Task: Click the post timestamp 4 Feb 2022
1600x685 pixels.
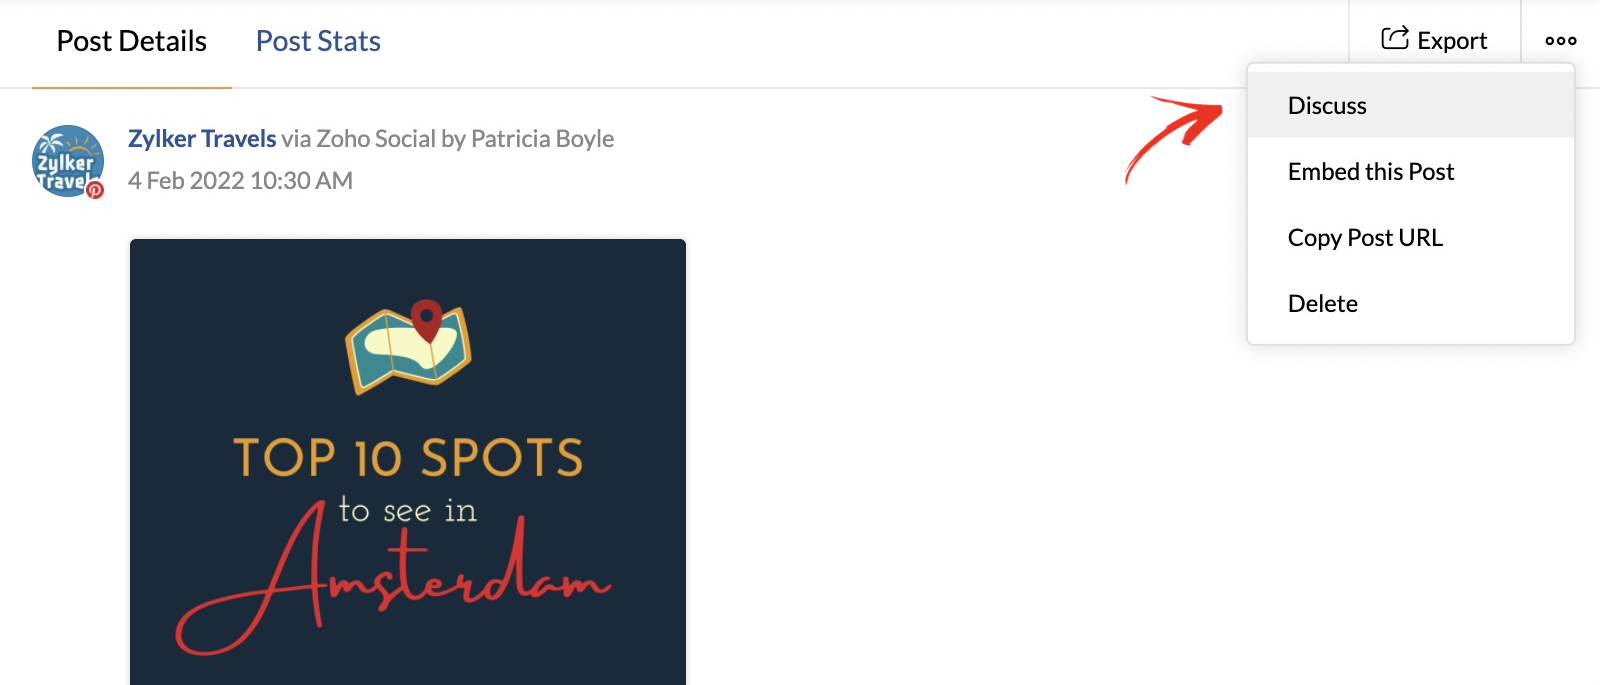Action: point(240,180)
